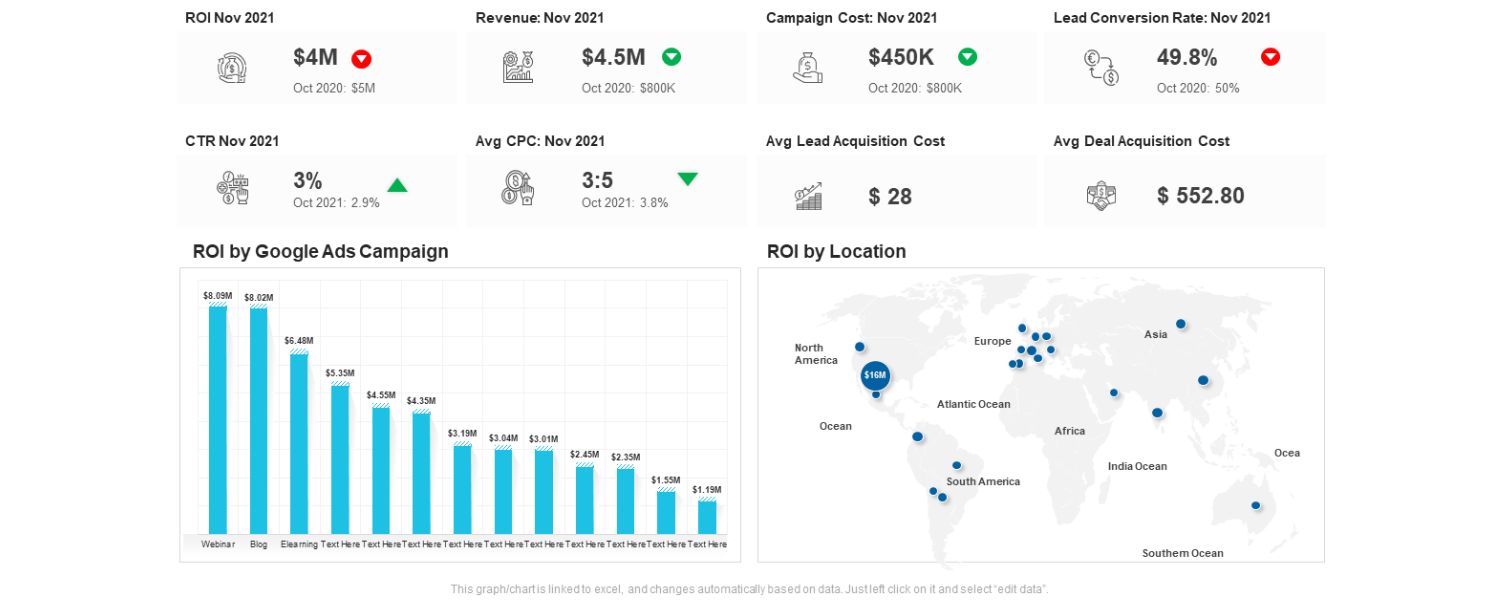The height and width of the screenshot is (600, 1500).
Task: Select the Avg Deal Acquisition Cost cash icon
Action: (x=1100, y=196)
